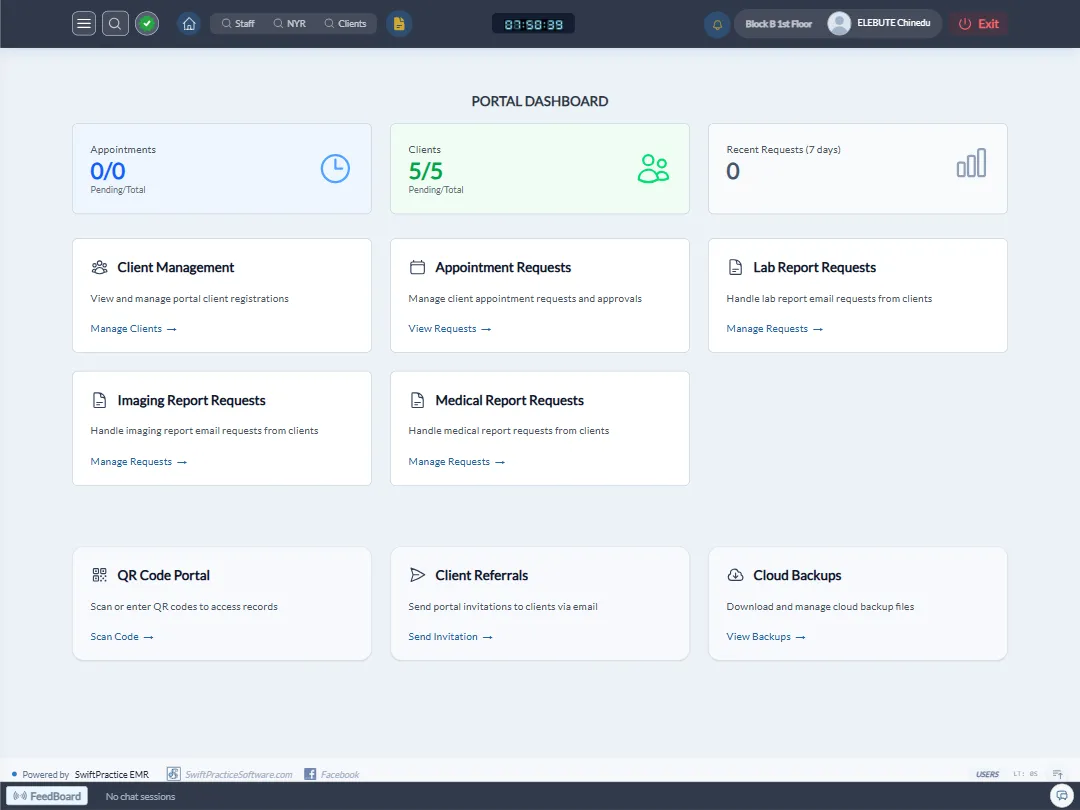Viewport: 1080px width, 810px height.
Task: Click the 'No chat sessions' text
Action: point(141,796)
